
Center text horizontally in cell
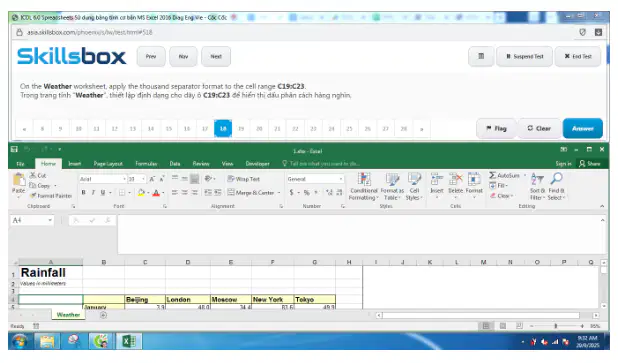(x=184, y=192)
